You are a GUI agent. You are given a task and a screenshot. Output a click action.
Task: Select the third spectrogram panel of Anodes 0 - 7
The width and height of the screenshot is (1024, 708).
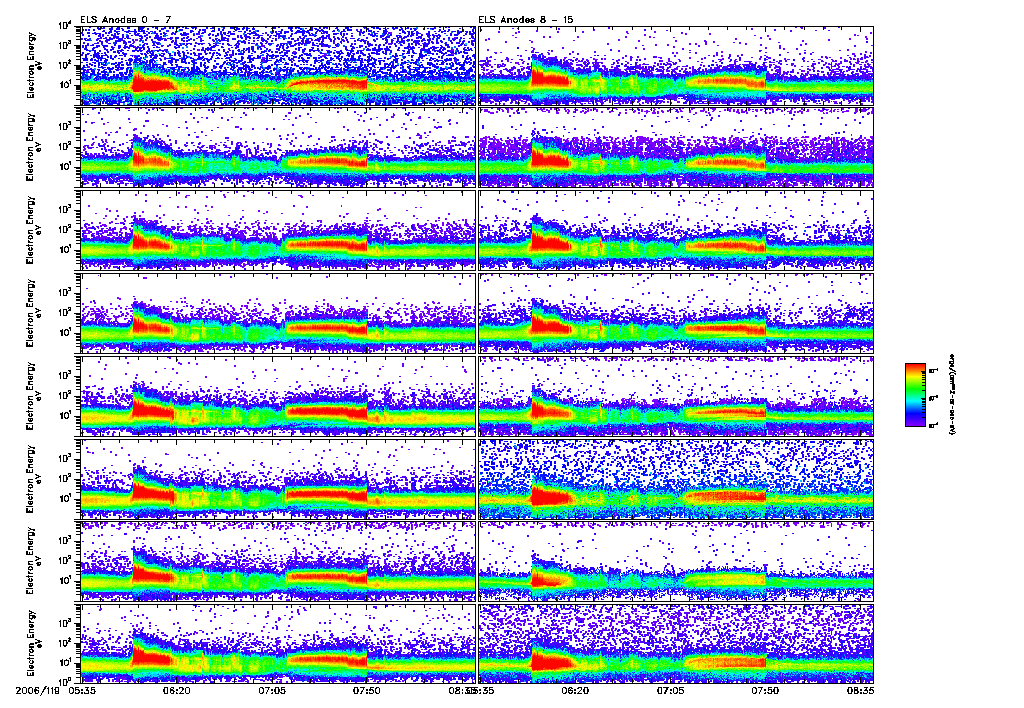[277, 230]
